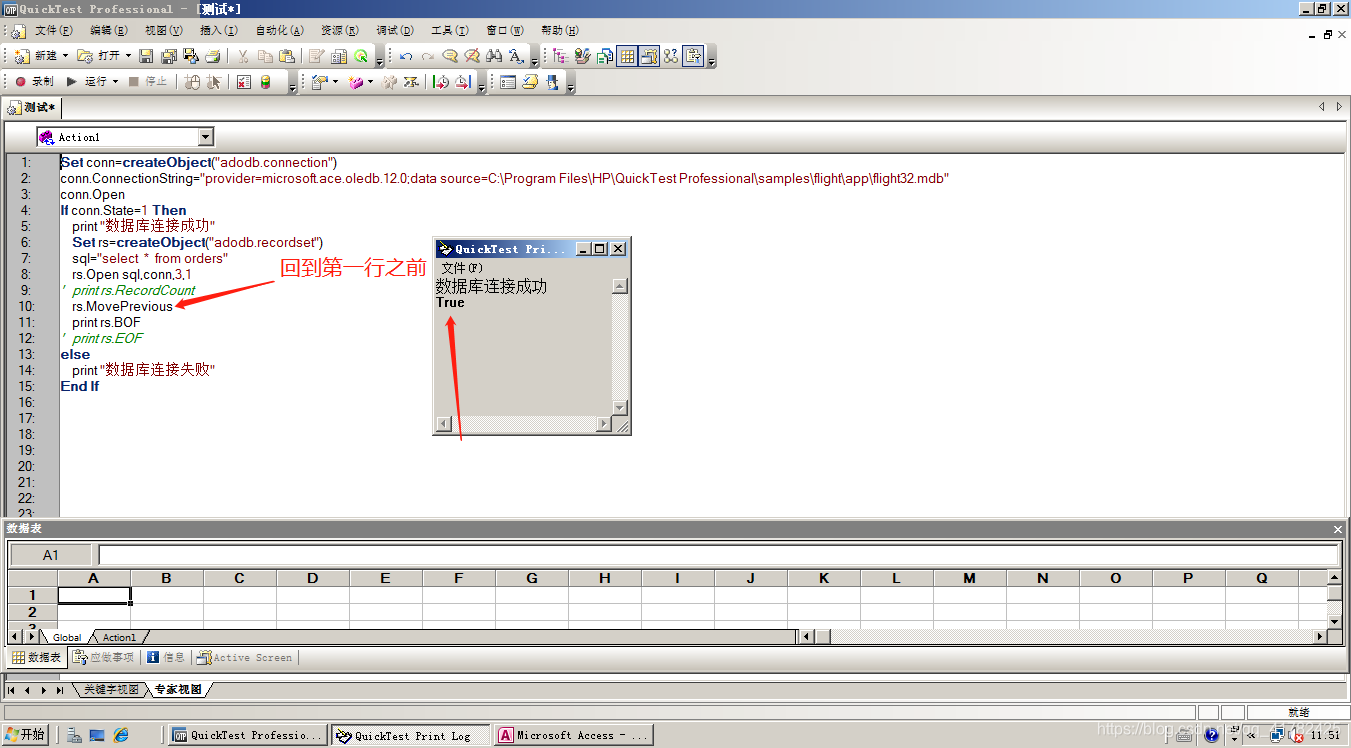Launch Internet Explorer from quick launch
The height and width of the screenshot is (748, 1351).
pyautogui.click(x=121, y=735)
